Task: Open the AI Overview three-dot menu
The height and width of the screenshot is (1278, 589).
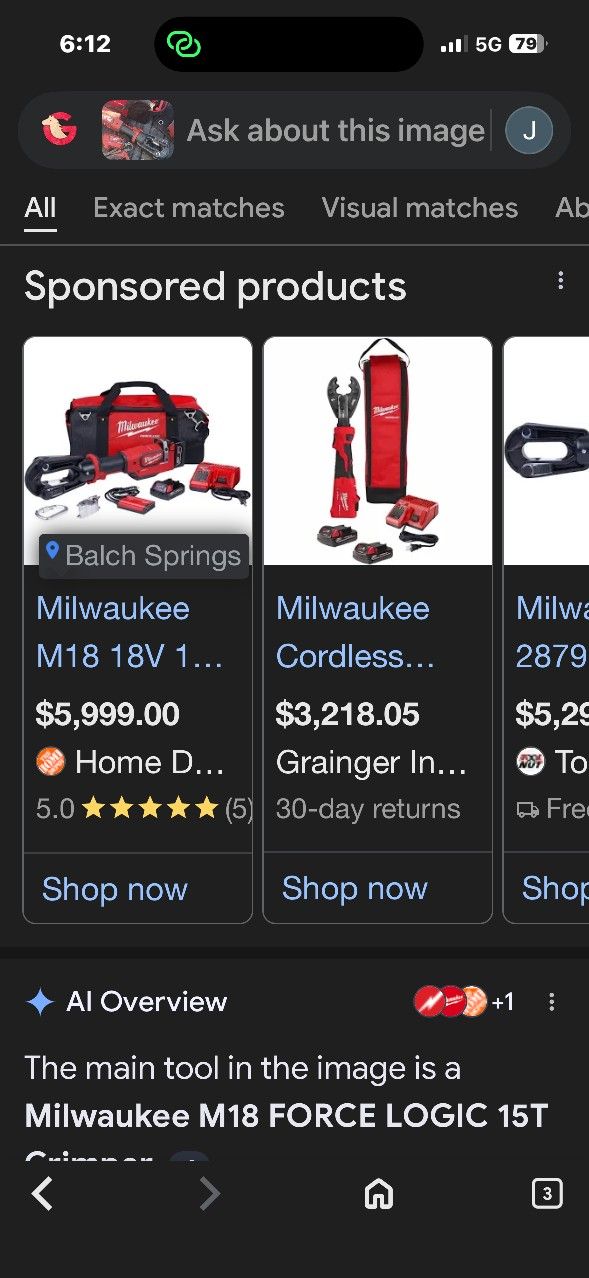Action: [x=551, y=1001]
